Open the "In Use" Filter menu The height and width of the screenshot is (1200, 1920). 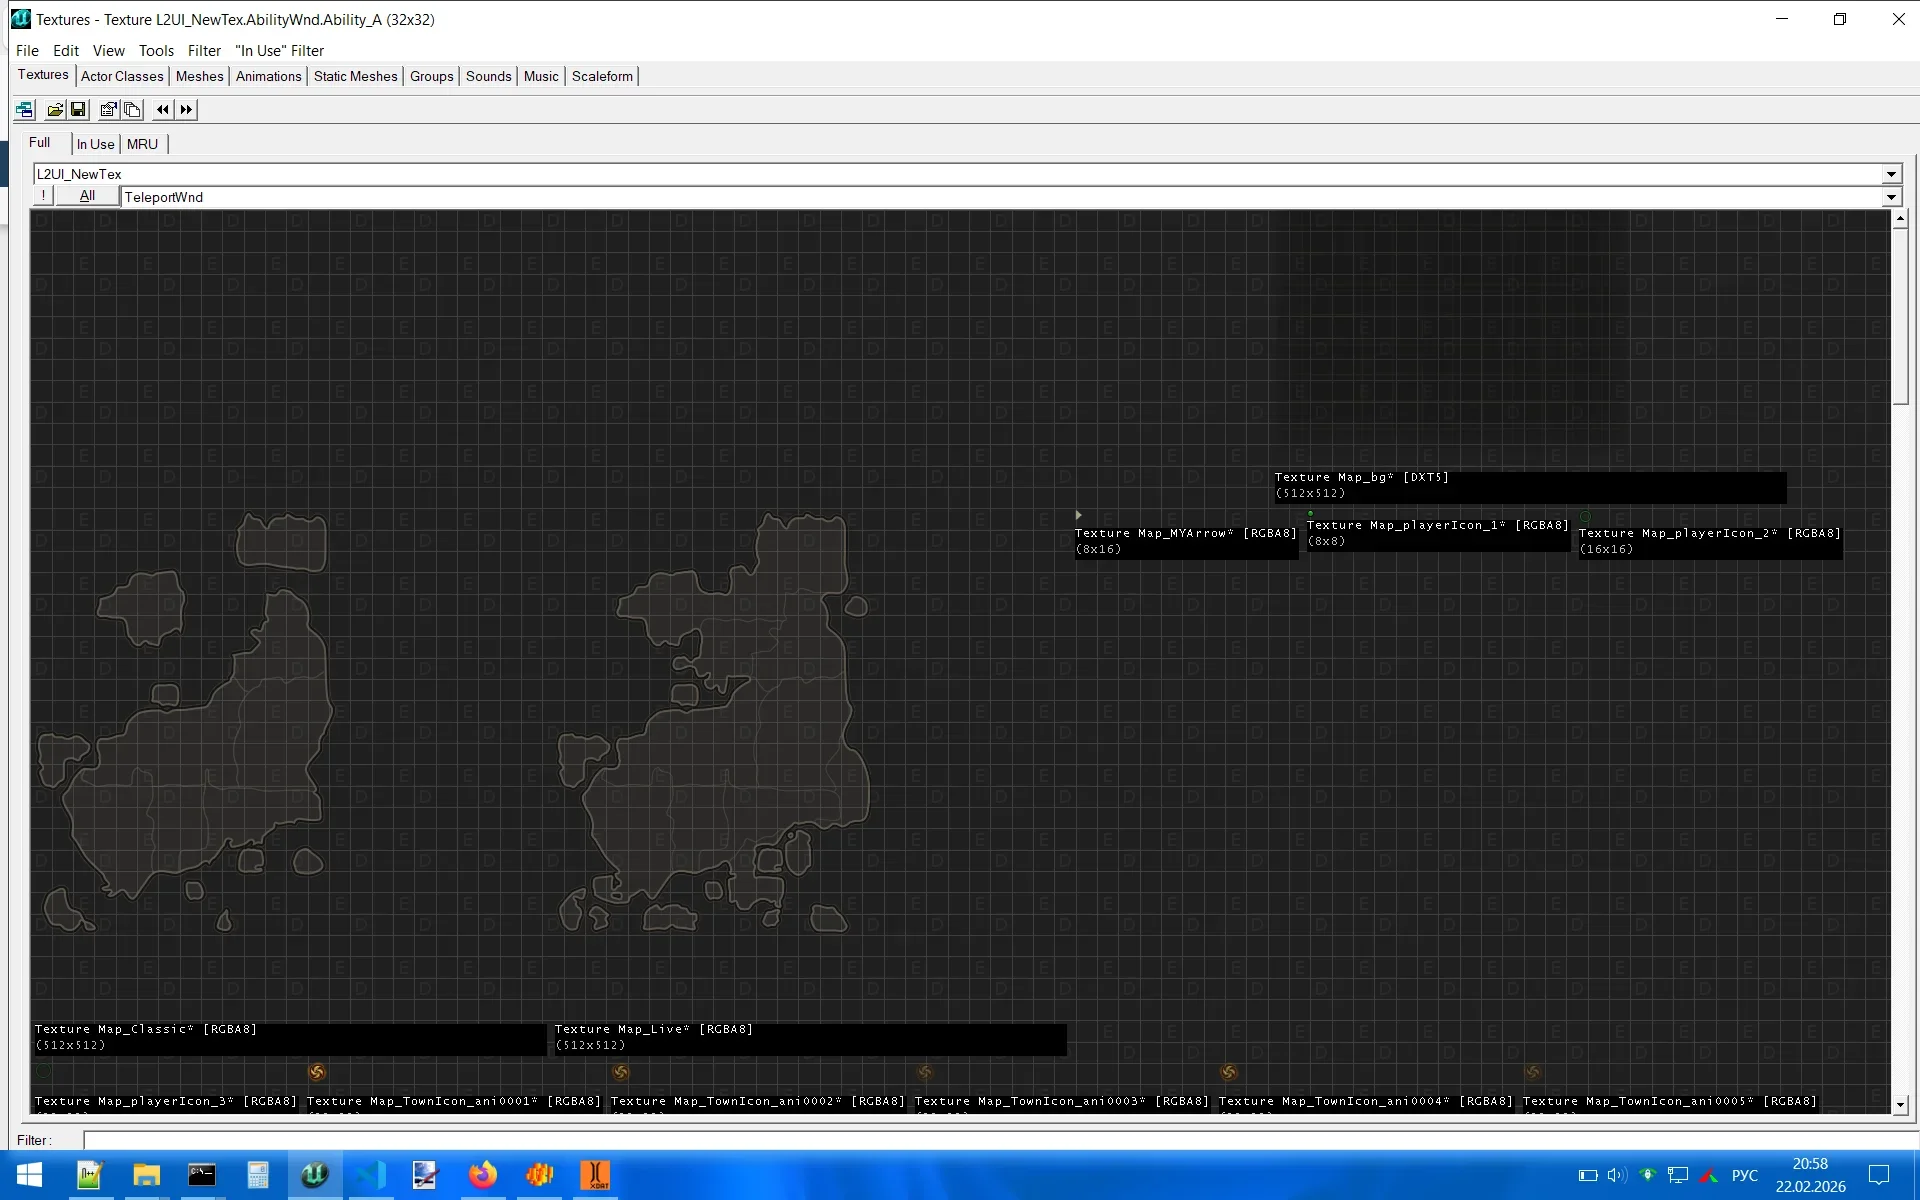coord(279,50)
